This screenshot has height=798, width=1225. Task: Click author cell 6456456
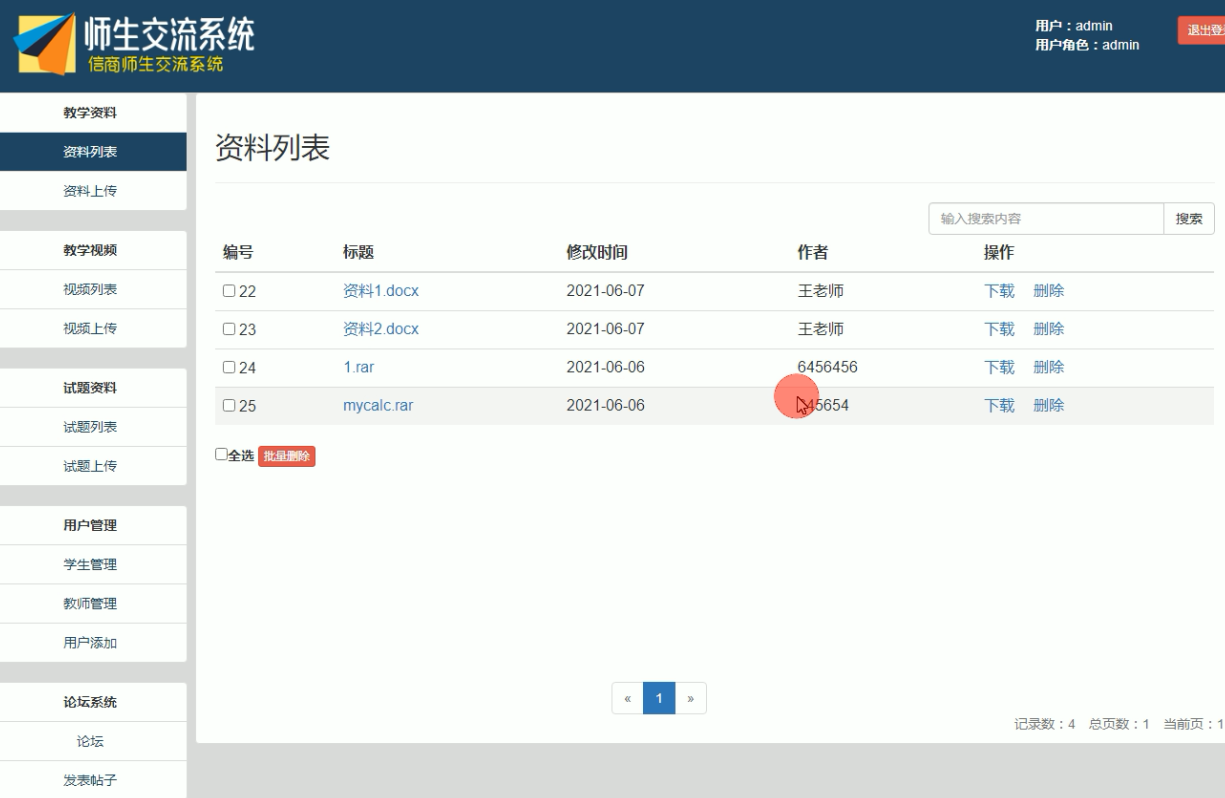point(827,367)
